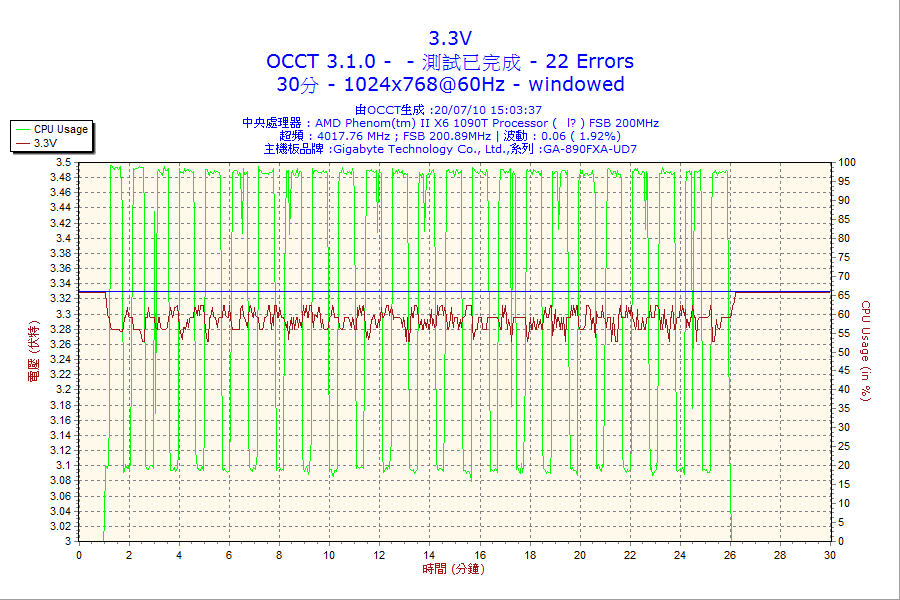
Task: Click the '3.5' tick on voltage axis
Action: (64, 162)
